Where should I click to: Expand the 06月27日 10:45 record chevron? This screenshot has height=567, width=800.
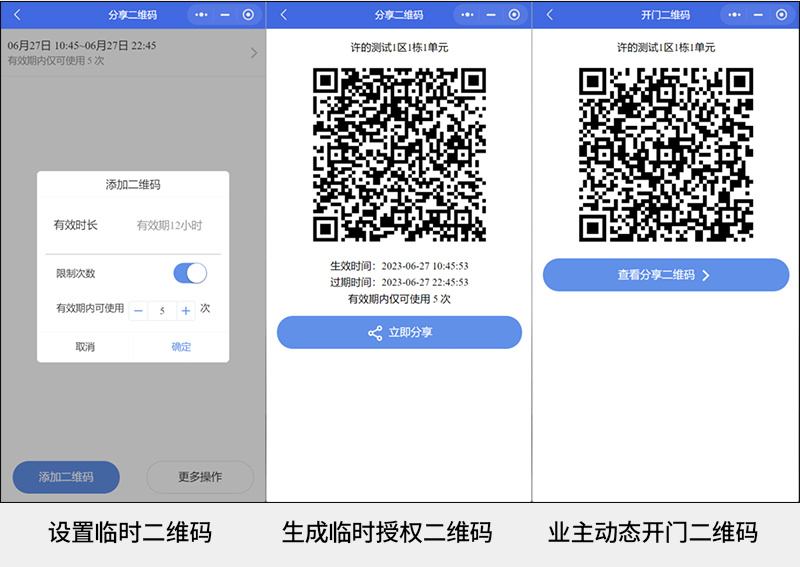pos(254,53)
